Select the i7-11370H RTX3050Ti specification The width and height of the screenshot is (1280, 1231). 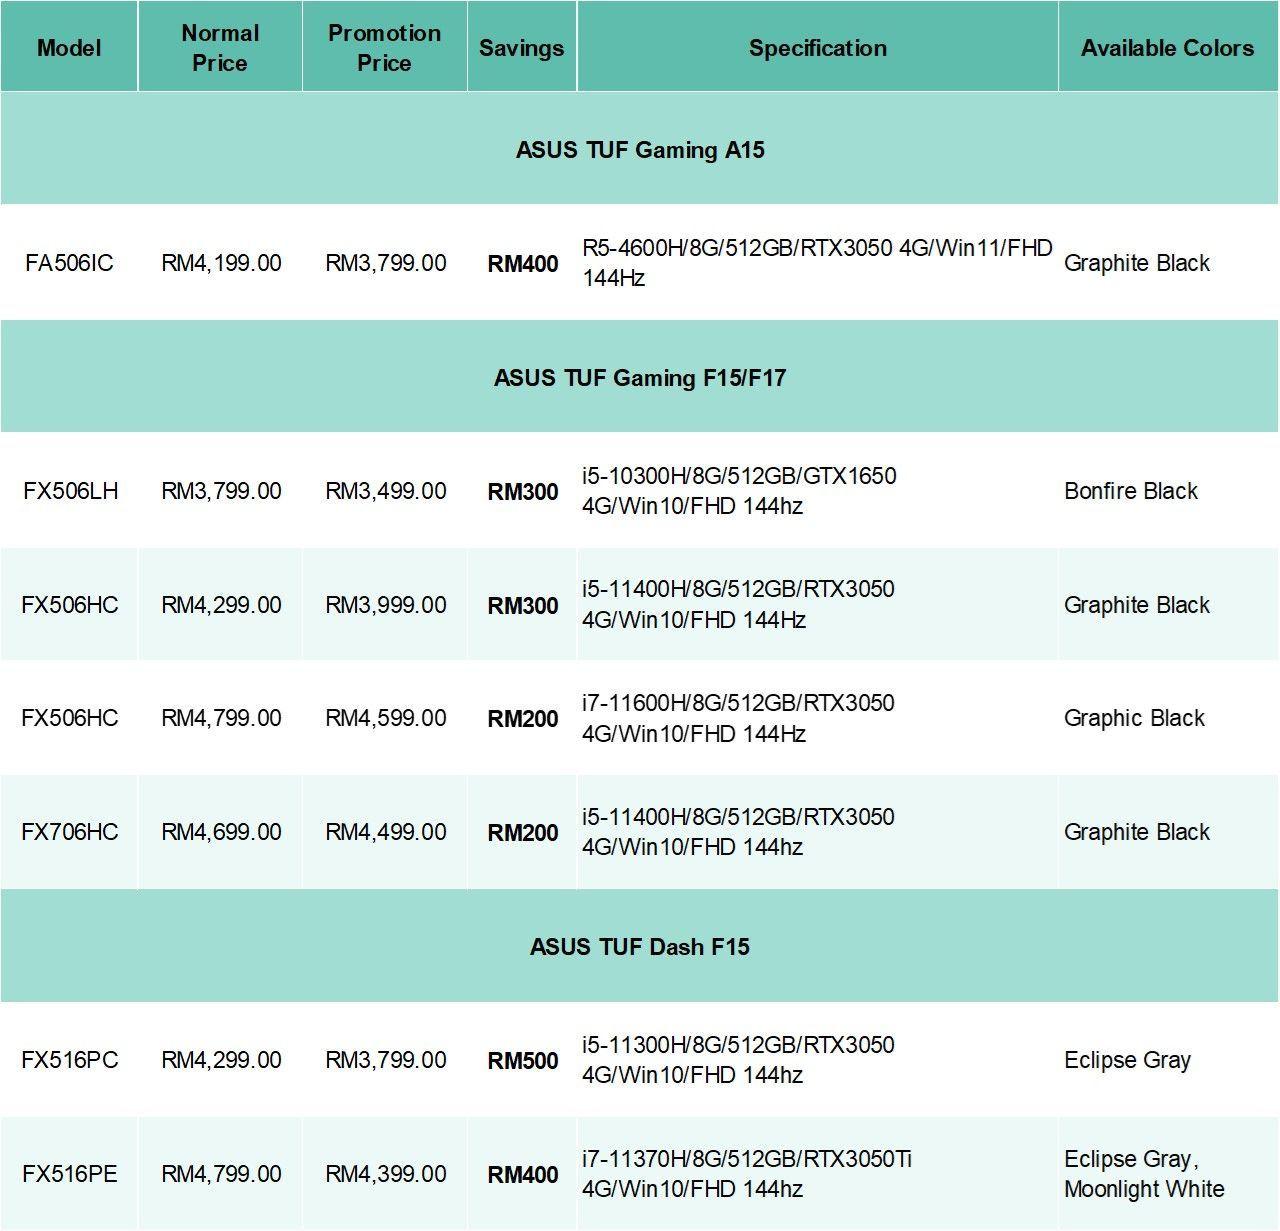click(747, 1174)
